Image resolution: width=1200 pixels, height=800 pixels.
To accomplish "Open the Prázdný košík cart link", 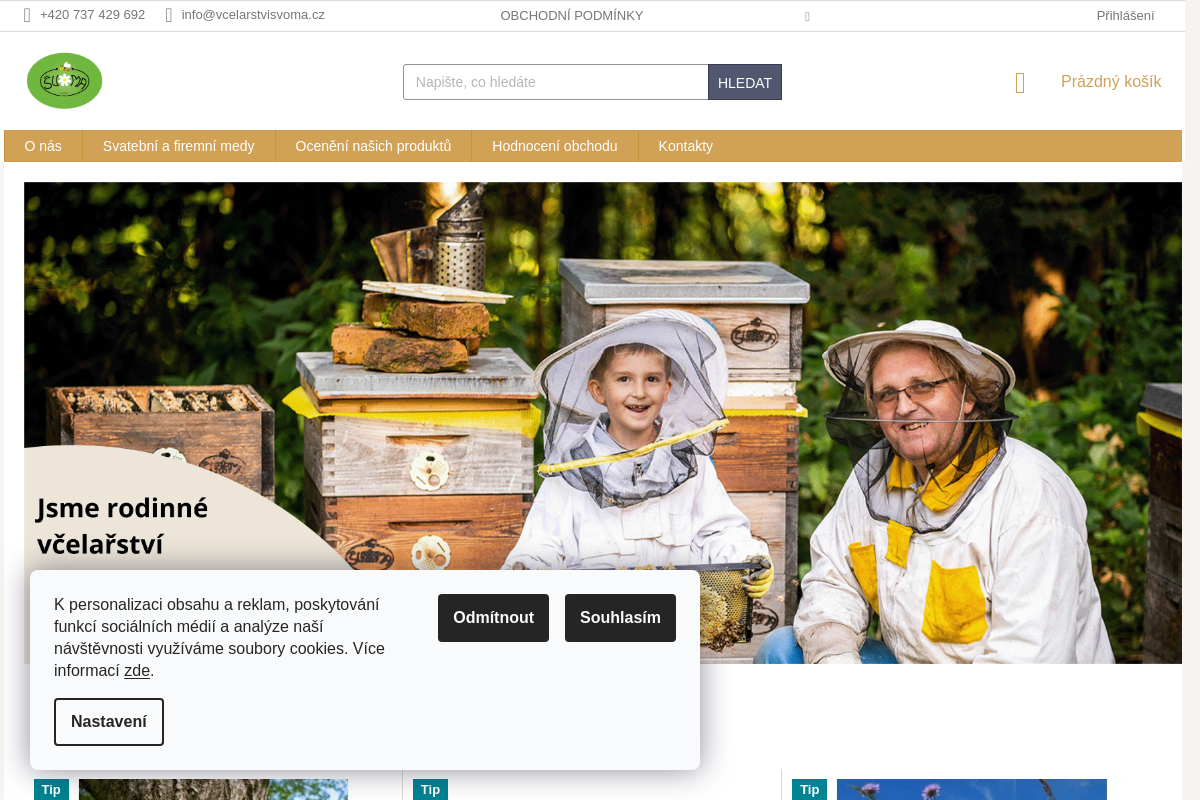I will pos(1111,82).
